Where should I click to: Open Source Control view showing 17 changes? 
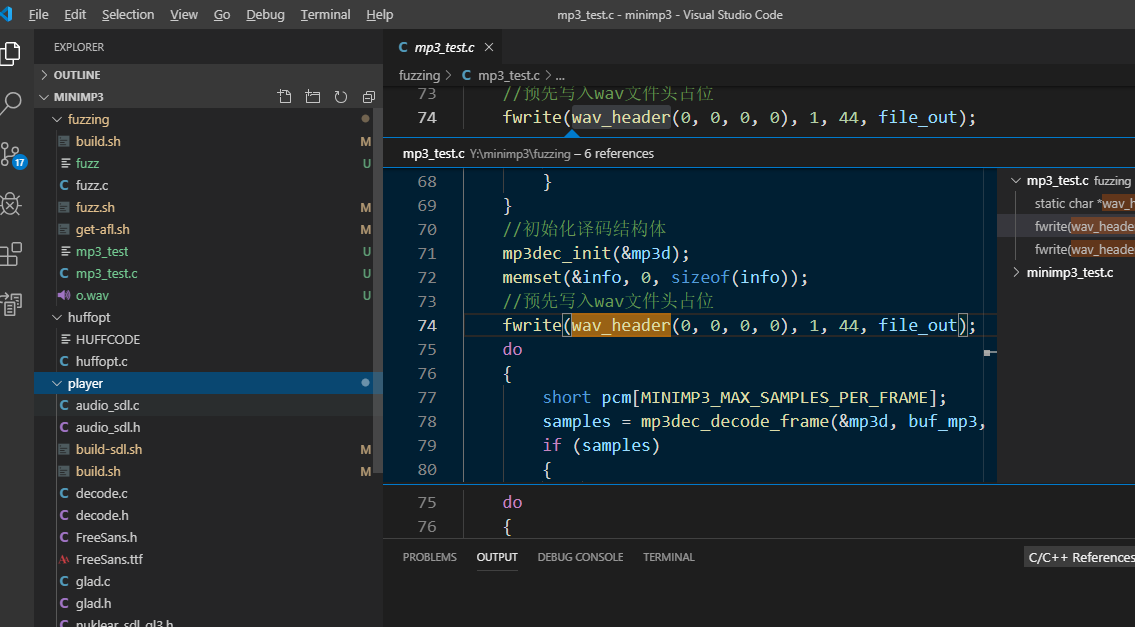click(x=13, y=155)
